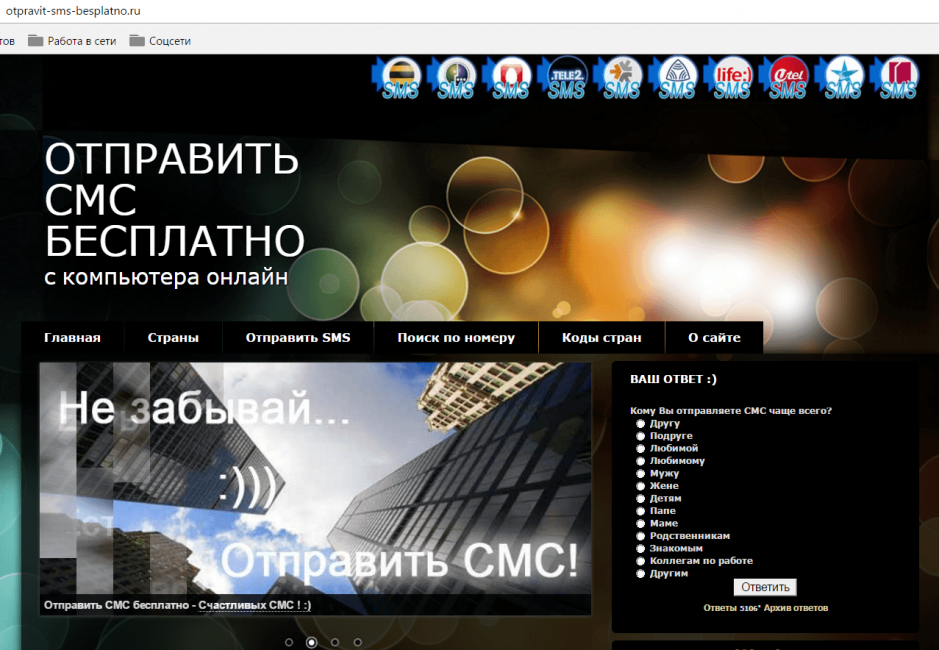Viewport: 939px width, 650px height.
Task: Click the Beeline SMS operator icon
Action: pos(400,78)
